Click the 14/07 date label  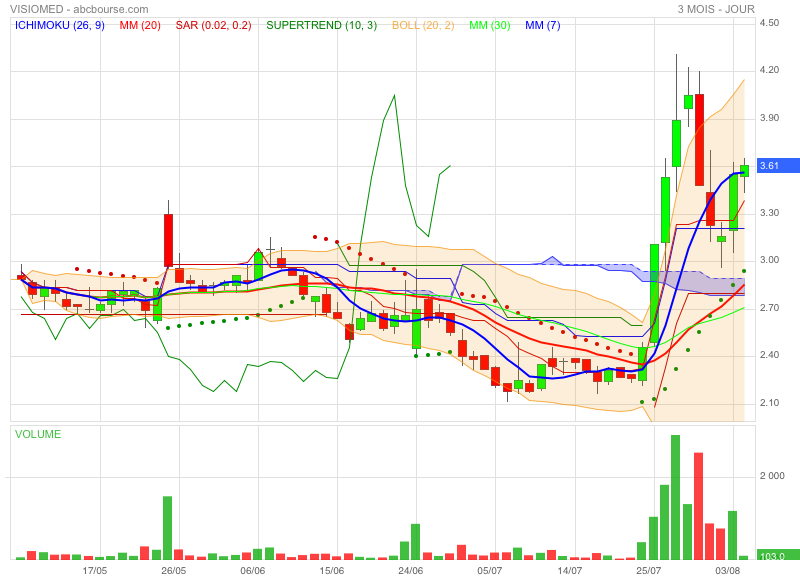pyautogui.click(x=569, y=570)
